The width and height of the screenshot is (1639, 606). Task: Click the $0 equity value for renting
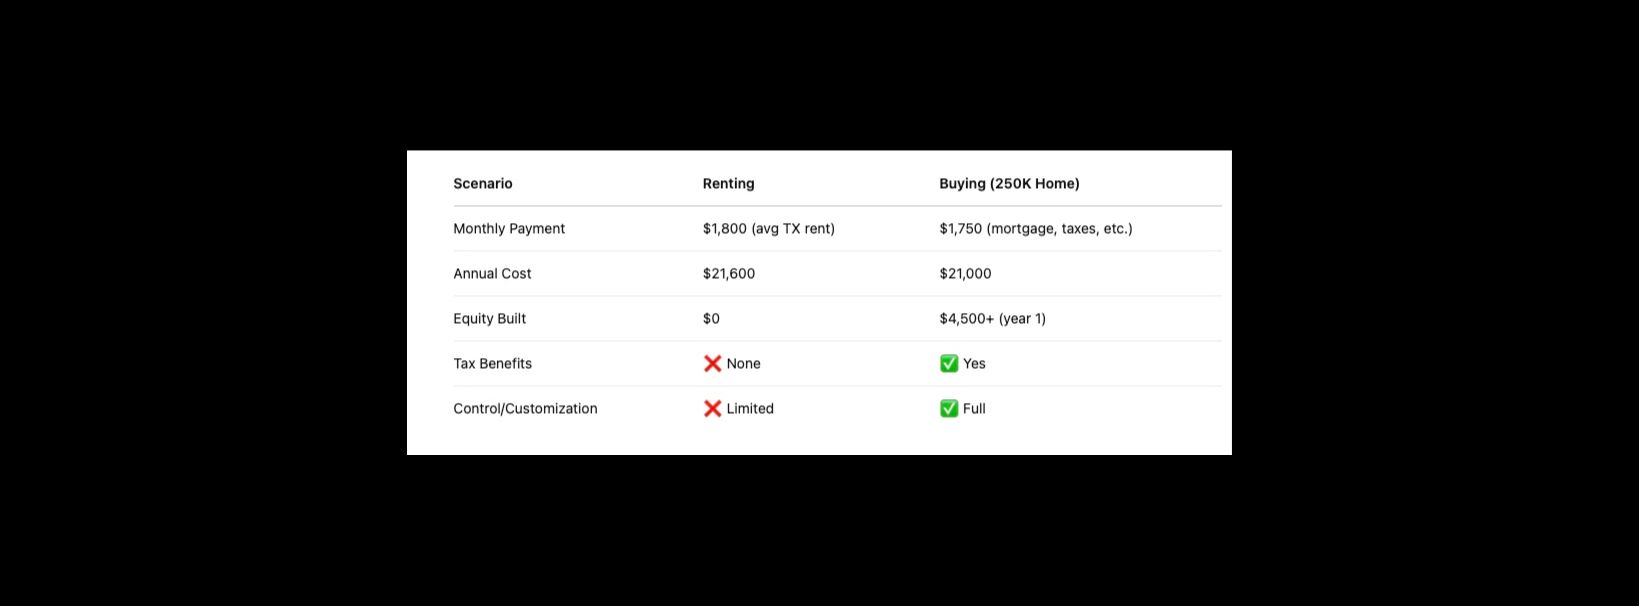[x=711, y=319]
